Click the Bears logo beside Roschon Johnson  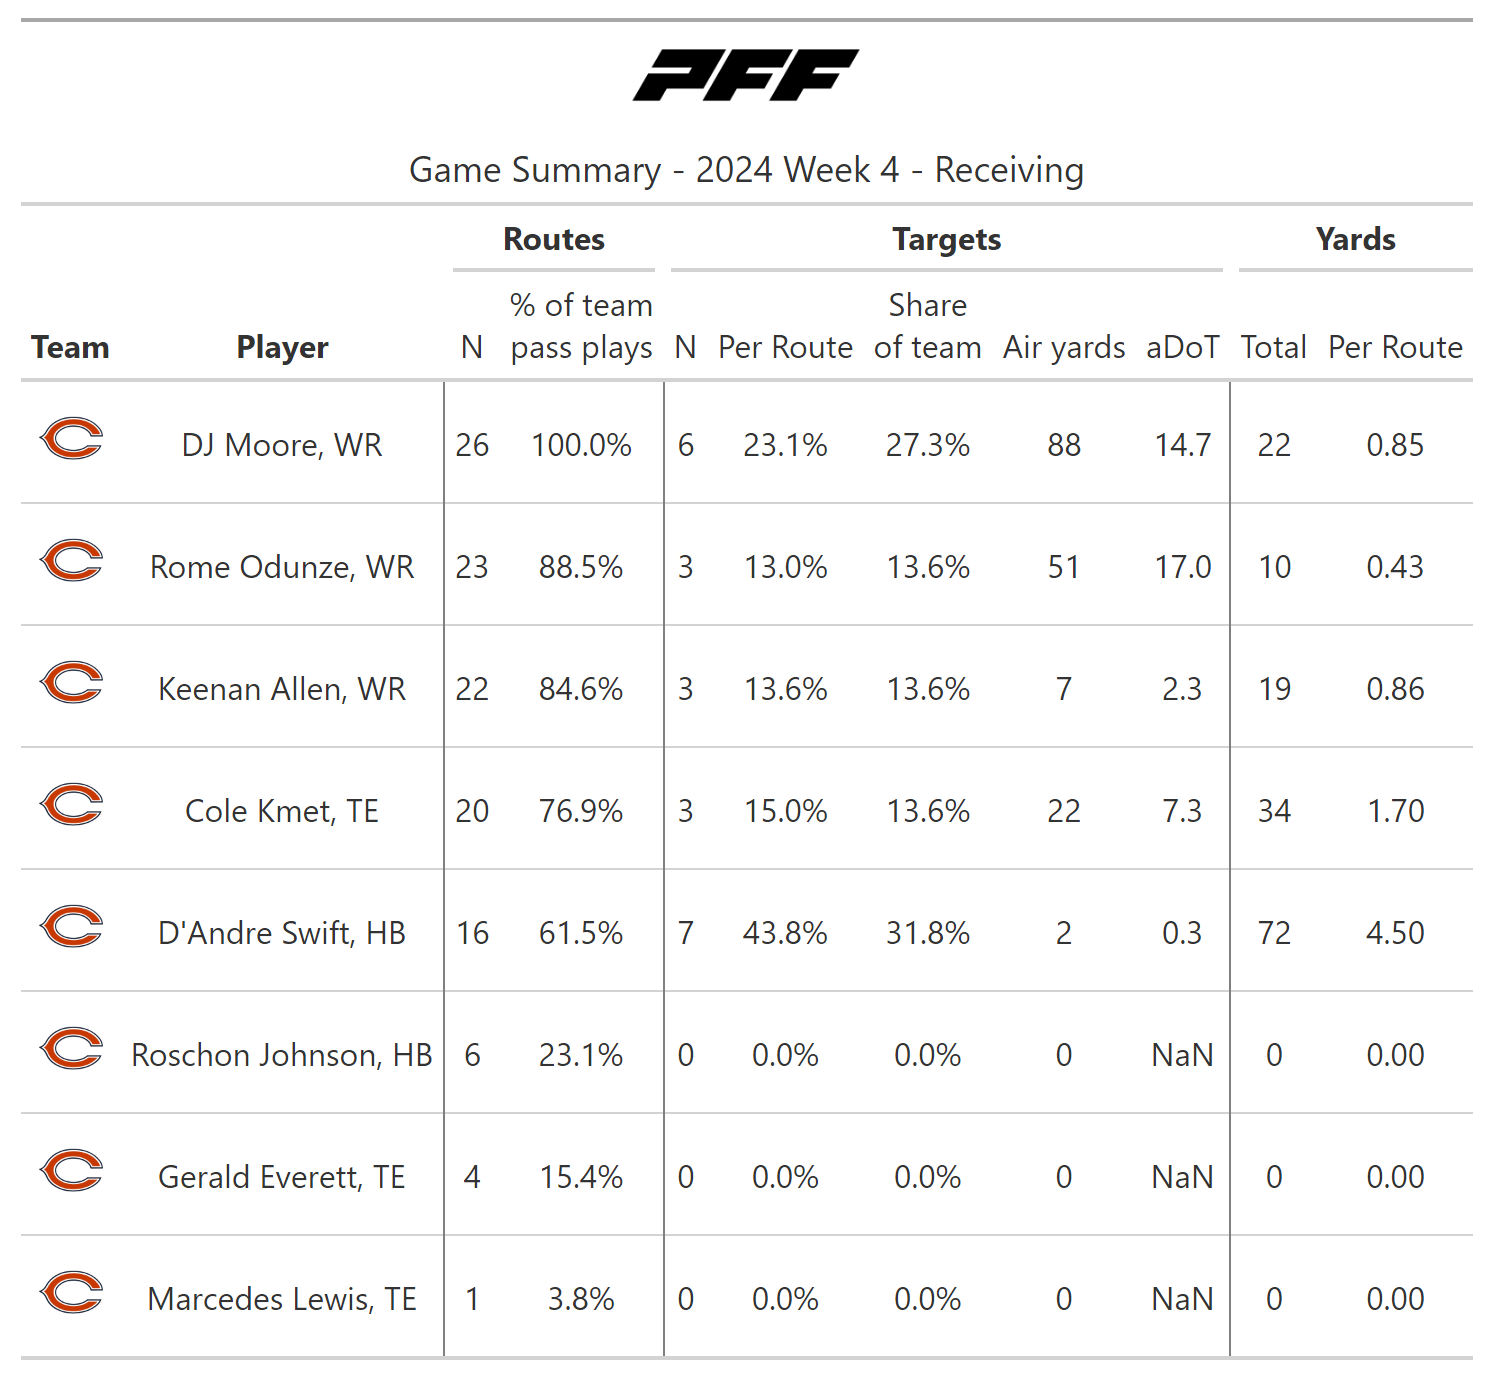tap(71, 1049)
